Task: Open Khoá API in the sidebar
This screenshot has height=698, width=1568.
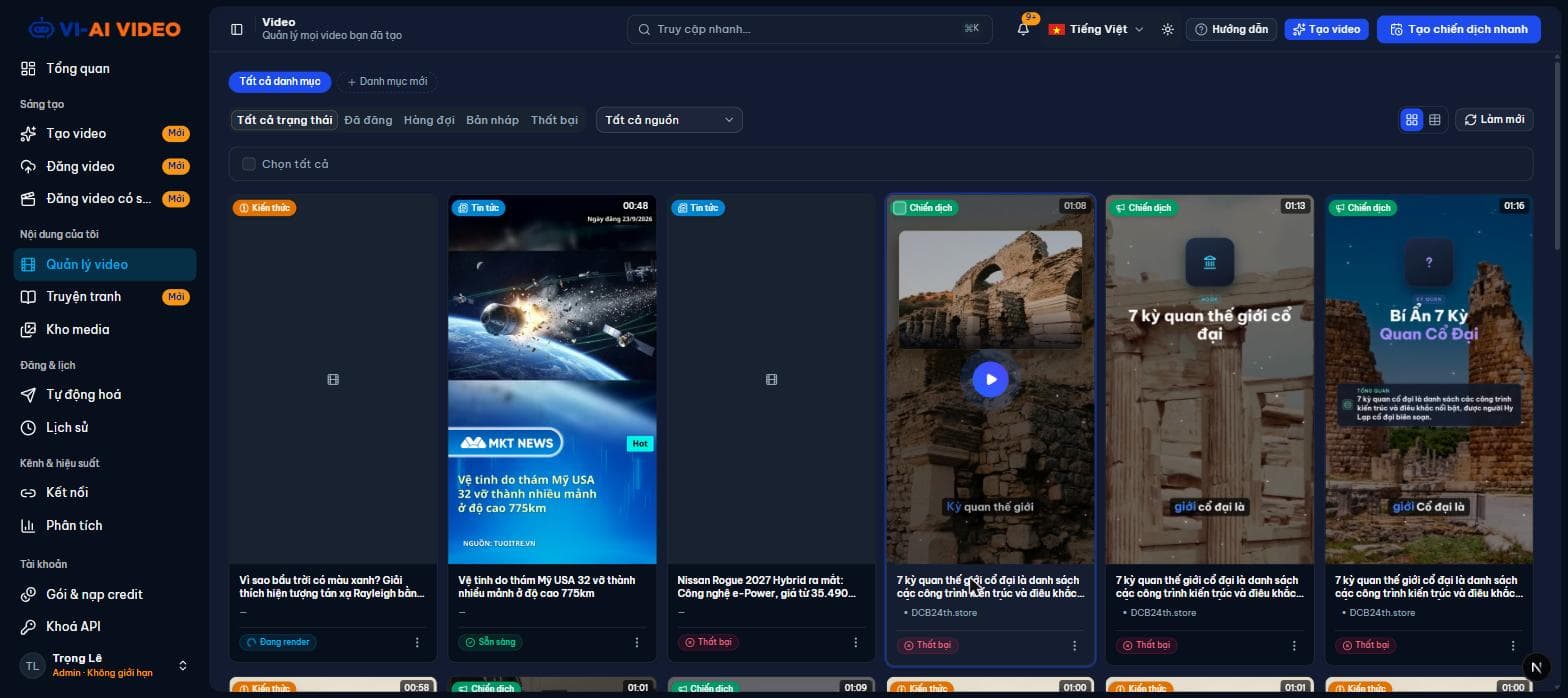Action: pyautogui.click(x=105, y=626)
